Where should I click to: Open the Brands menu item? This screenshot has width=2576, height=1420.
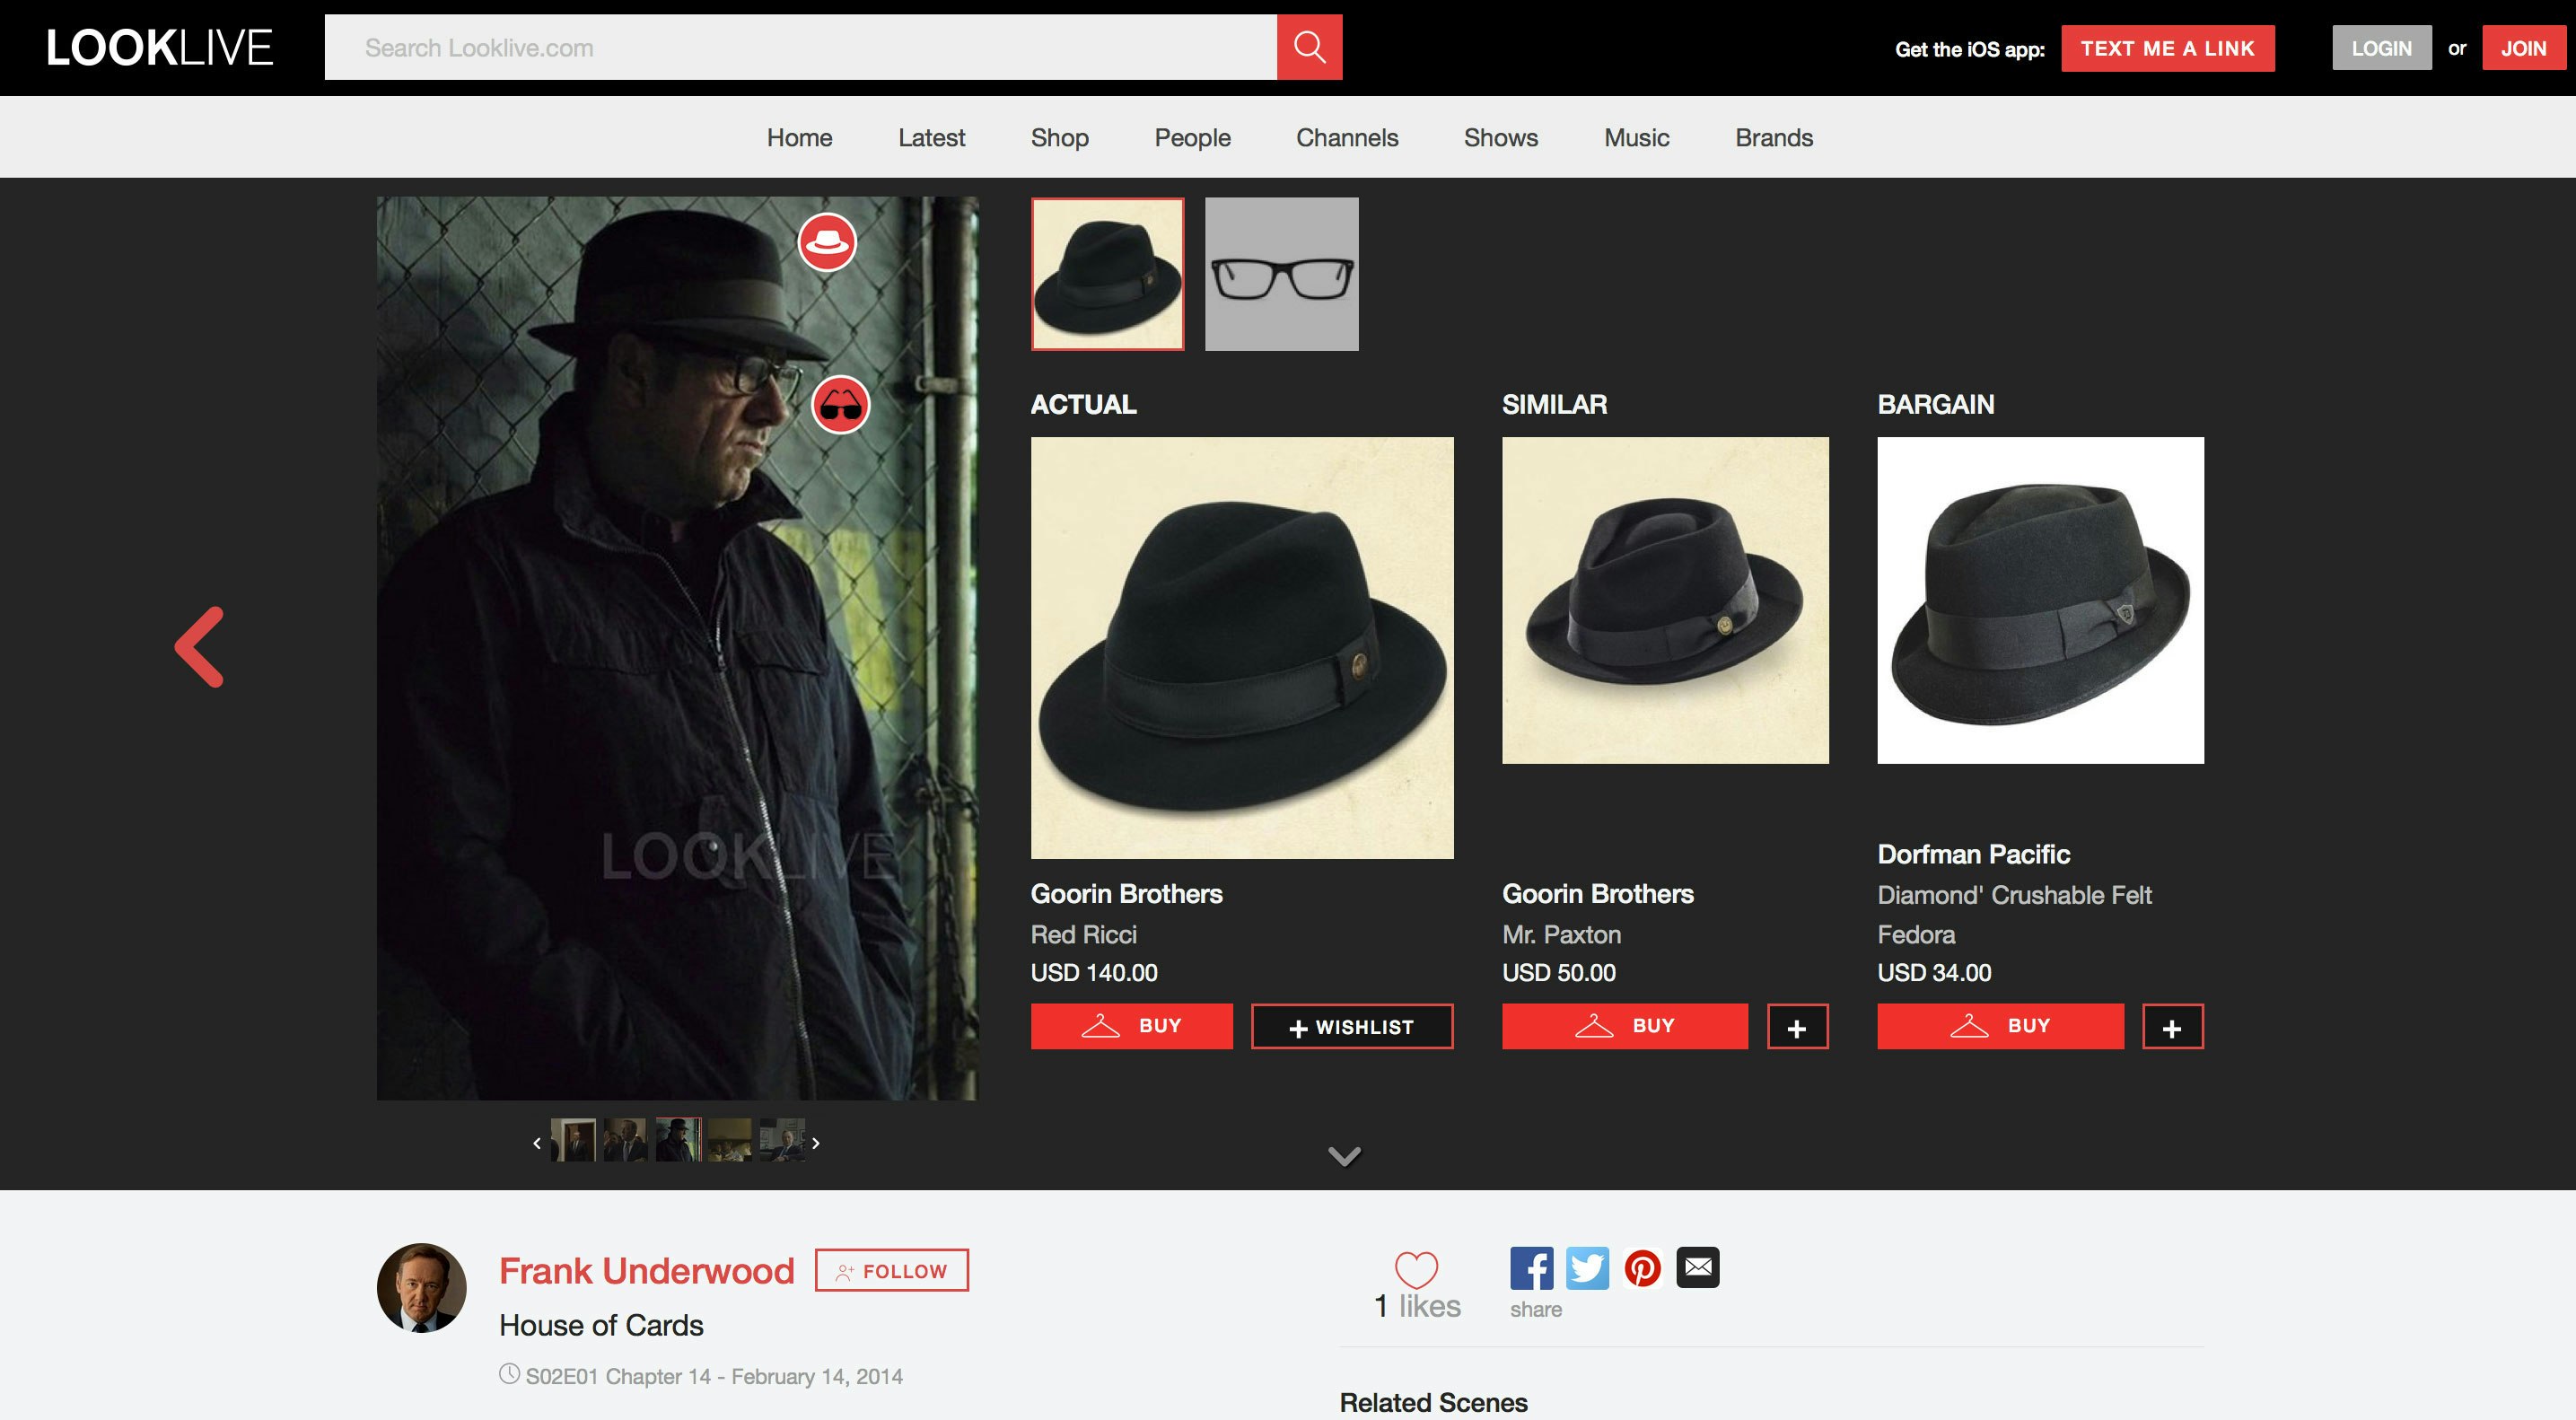tap(1773, 138)
